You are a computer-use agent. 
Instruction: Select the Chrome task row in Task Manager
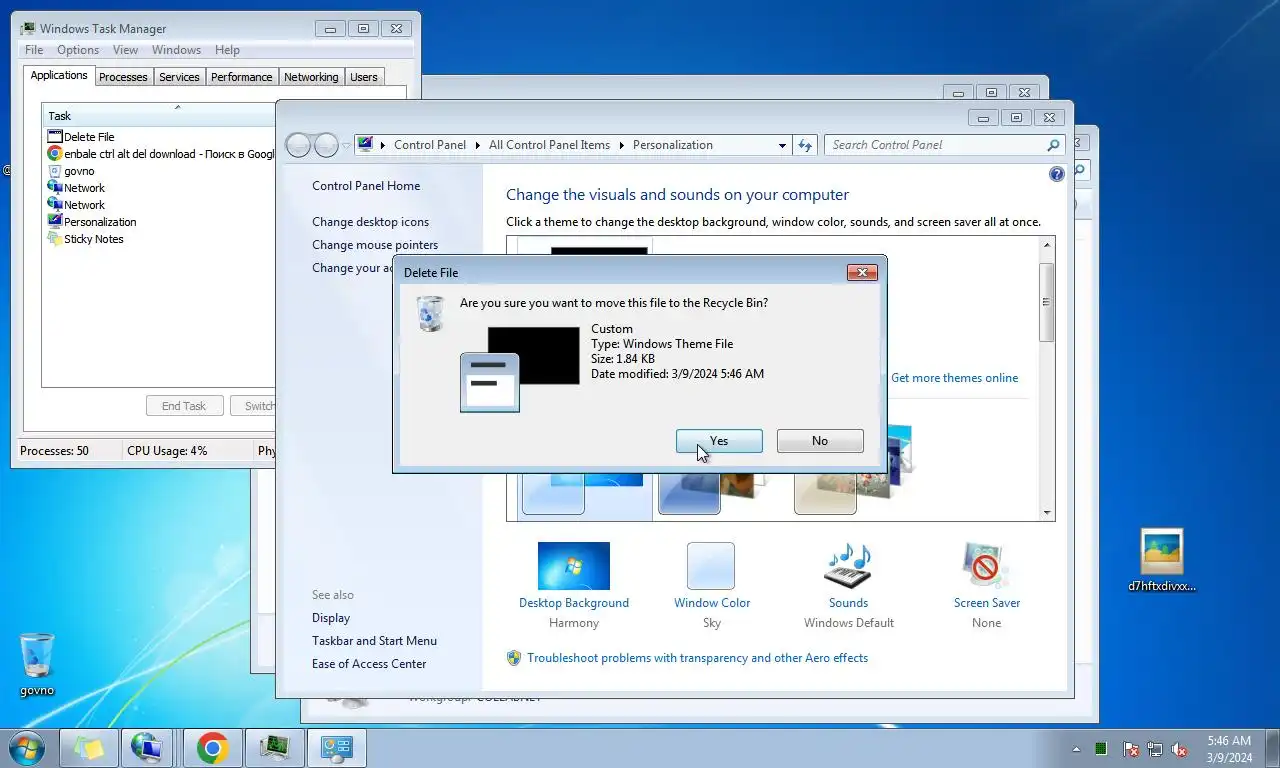[x=160, y=154]
